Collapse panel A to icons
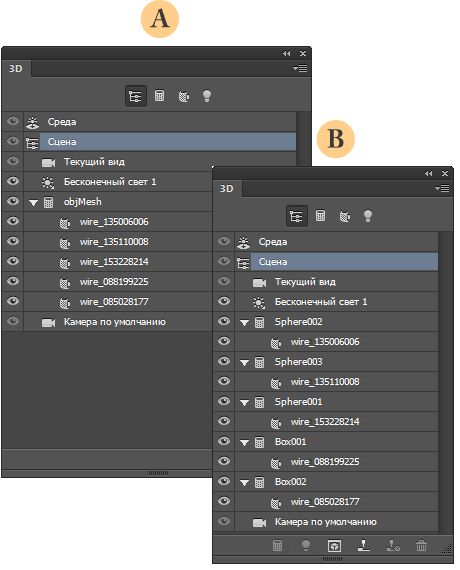Image resolution: width=460 pixels, height=570 pixels. pyautogui.click(x=287, y=53)
